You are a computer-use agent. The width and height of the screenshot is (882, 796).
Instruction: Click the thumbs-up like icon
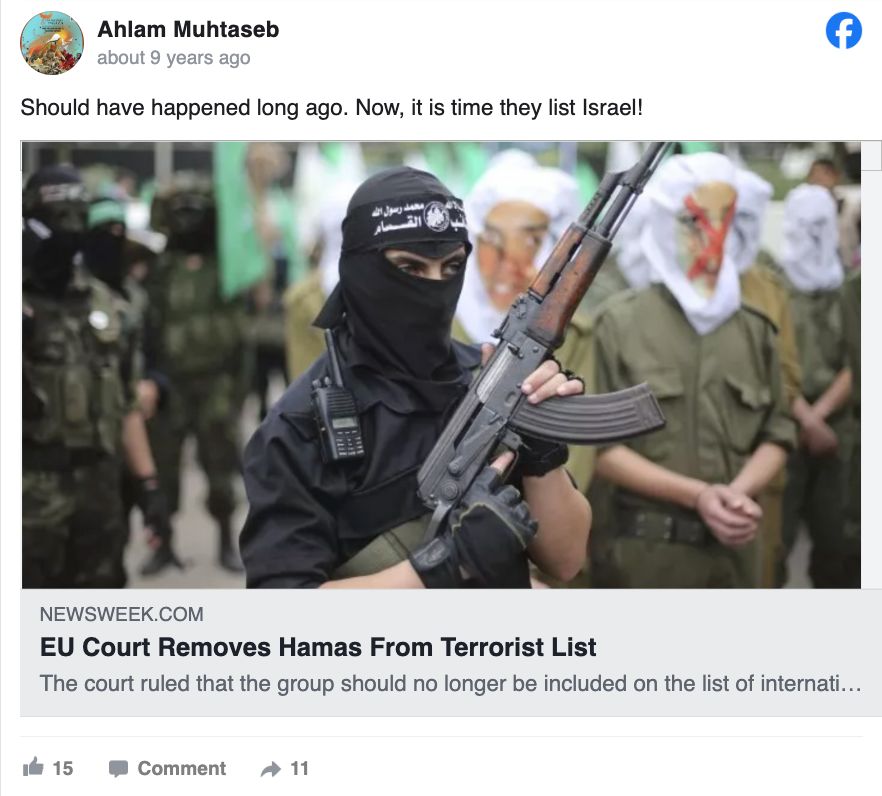click(33, 767)
